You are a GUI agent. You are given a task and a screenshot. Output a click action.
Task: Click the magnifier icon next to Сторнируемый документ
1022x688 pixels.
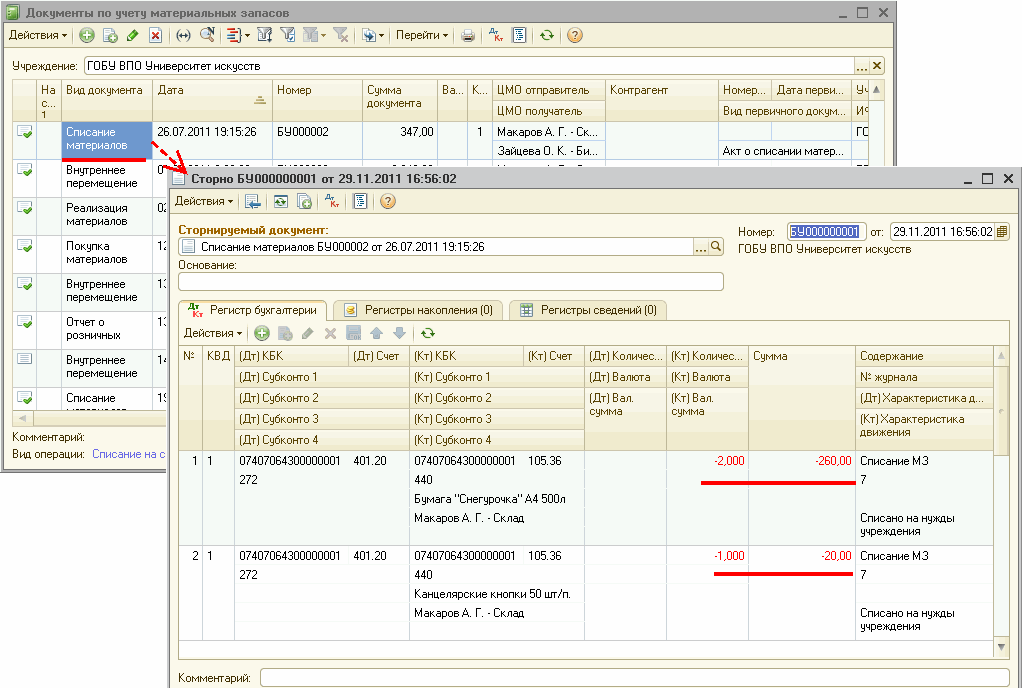click(716, 246)
